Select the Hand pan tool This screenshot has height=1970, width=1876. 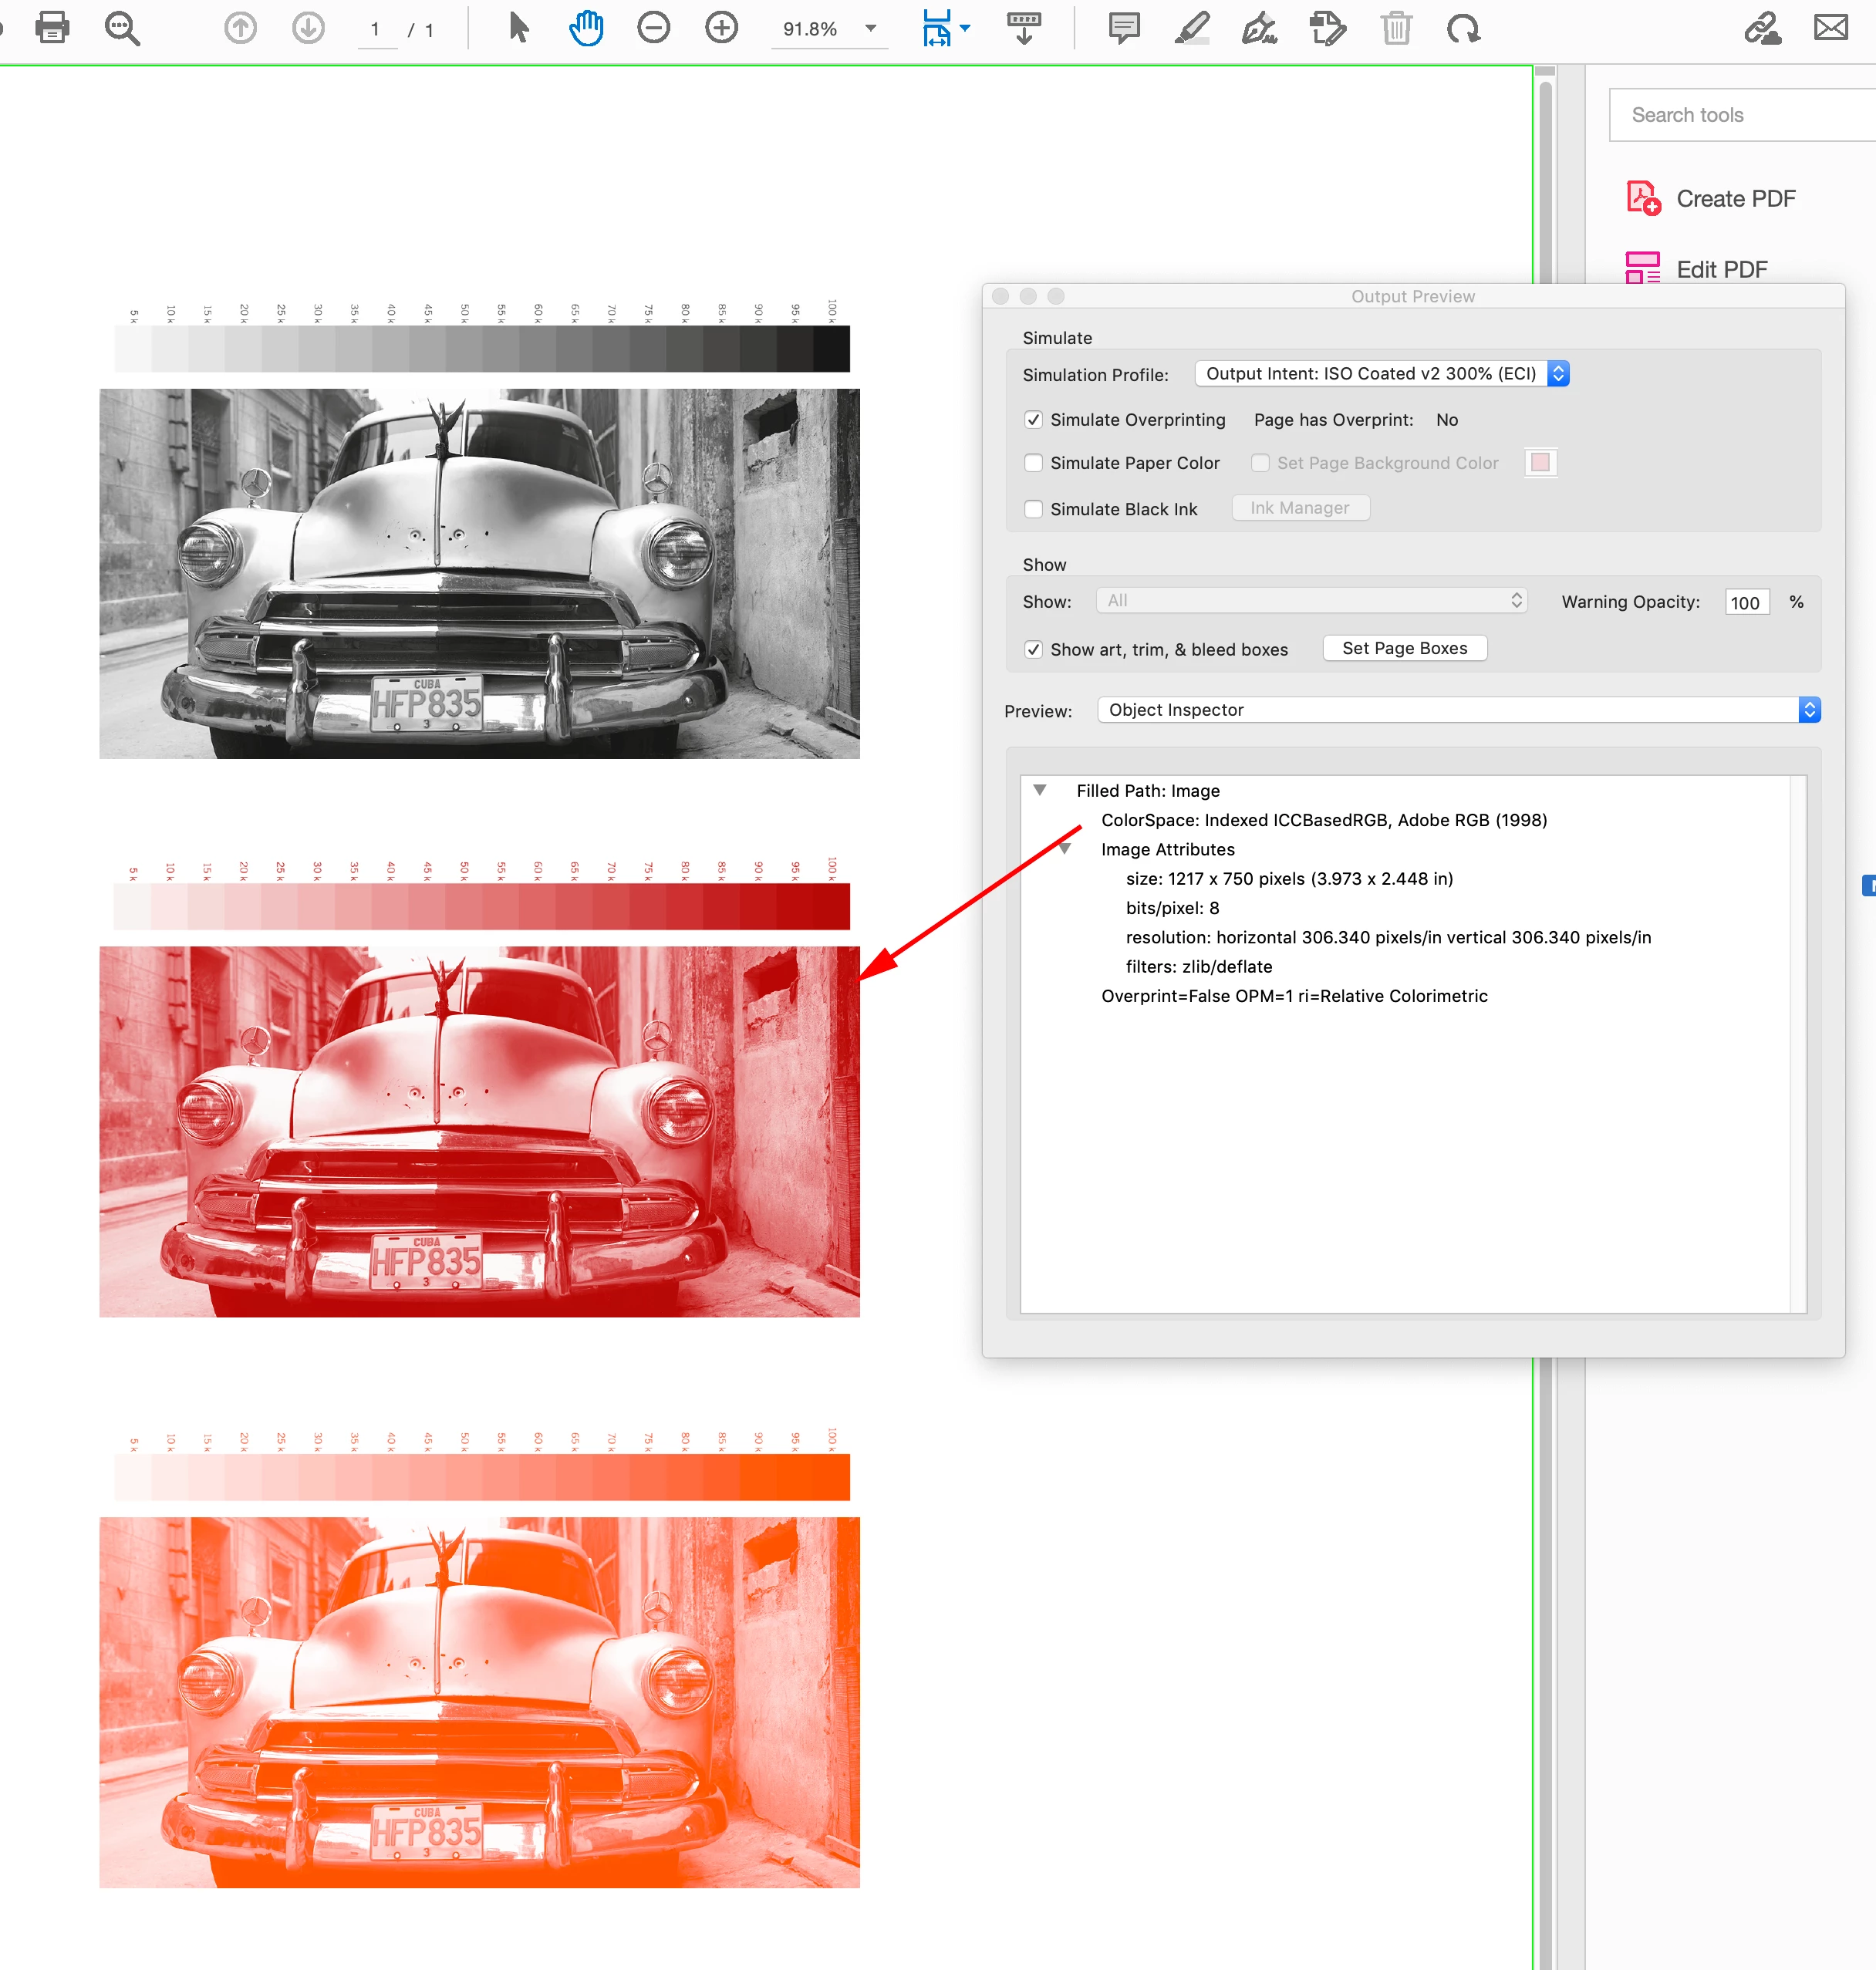[x=586, y=28]
